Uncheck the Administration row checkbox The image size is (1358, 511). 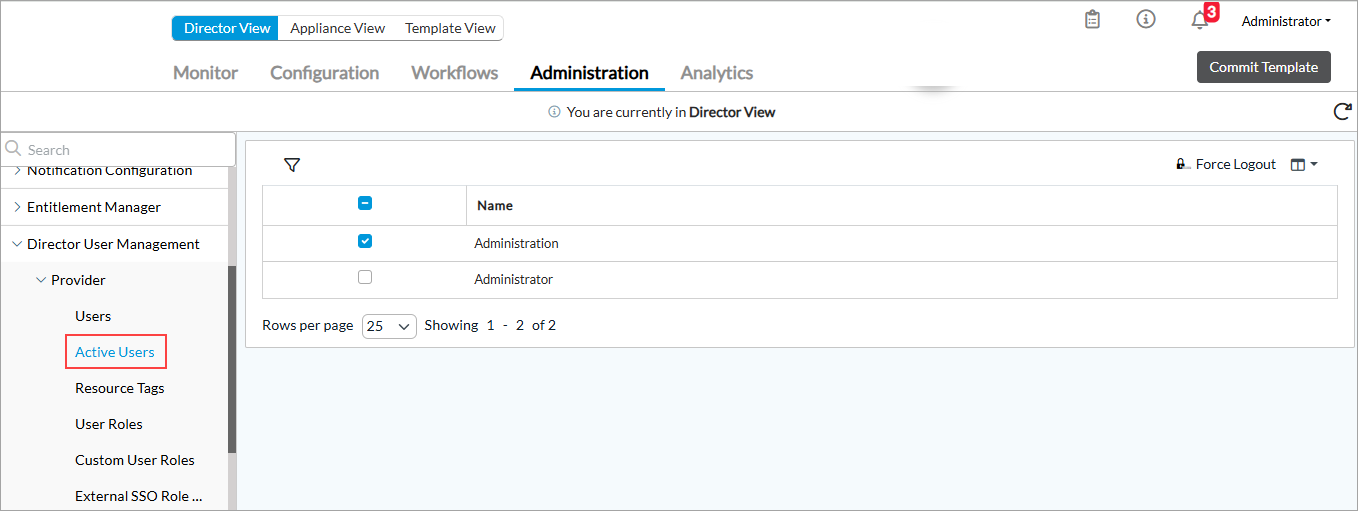point(365,241)
